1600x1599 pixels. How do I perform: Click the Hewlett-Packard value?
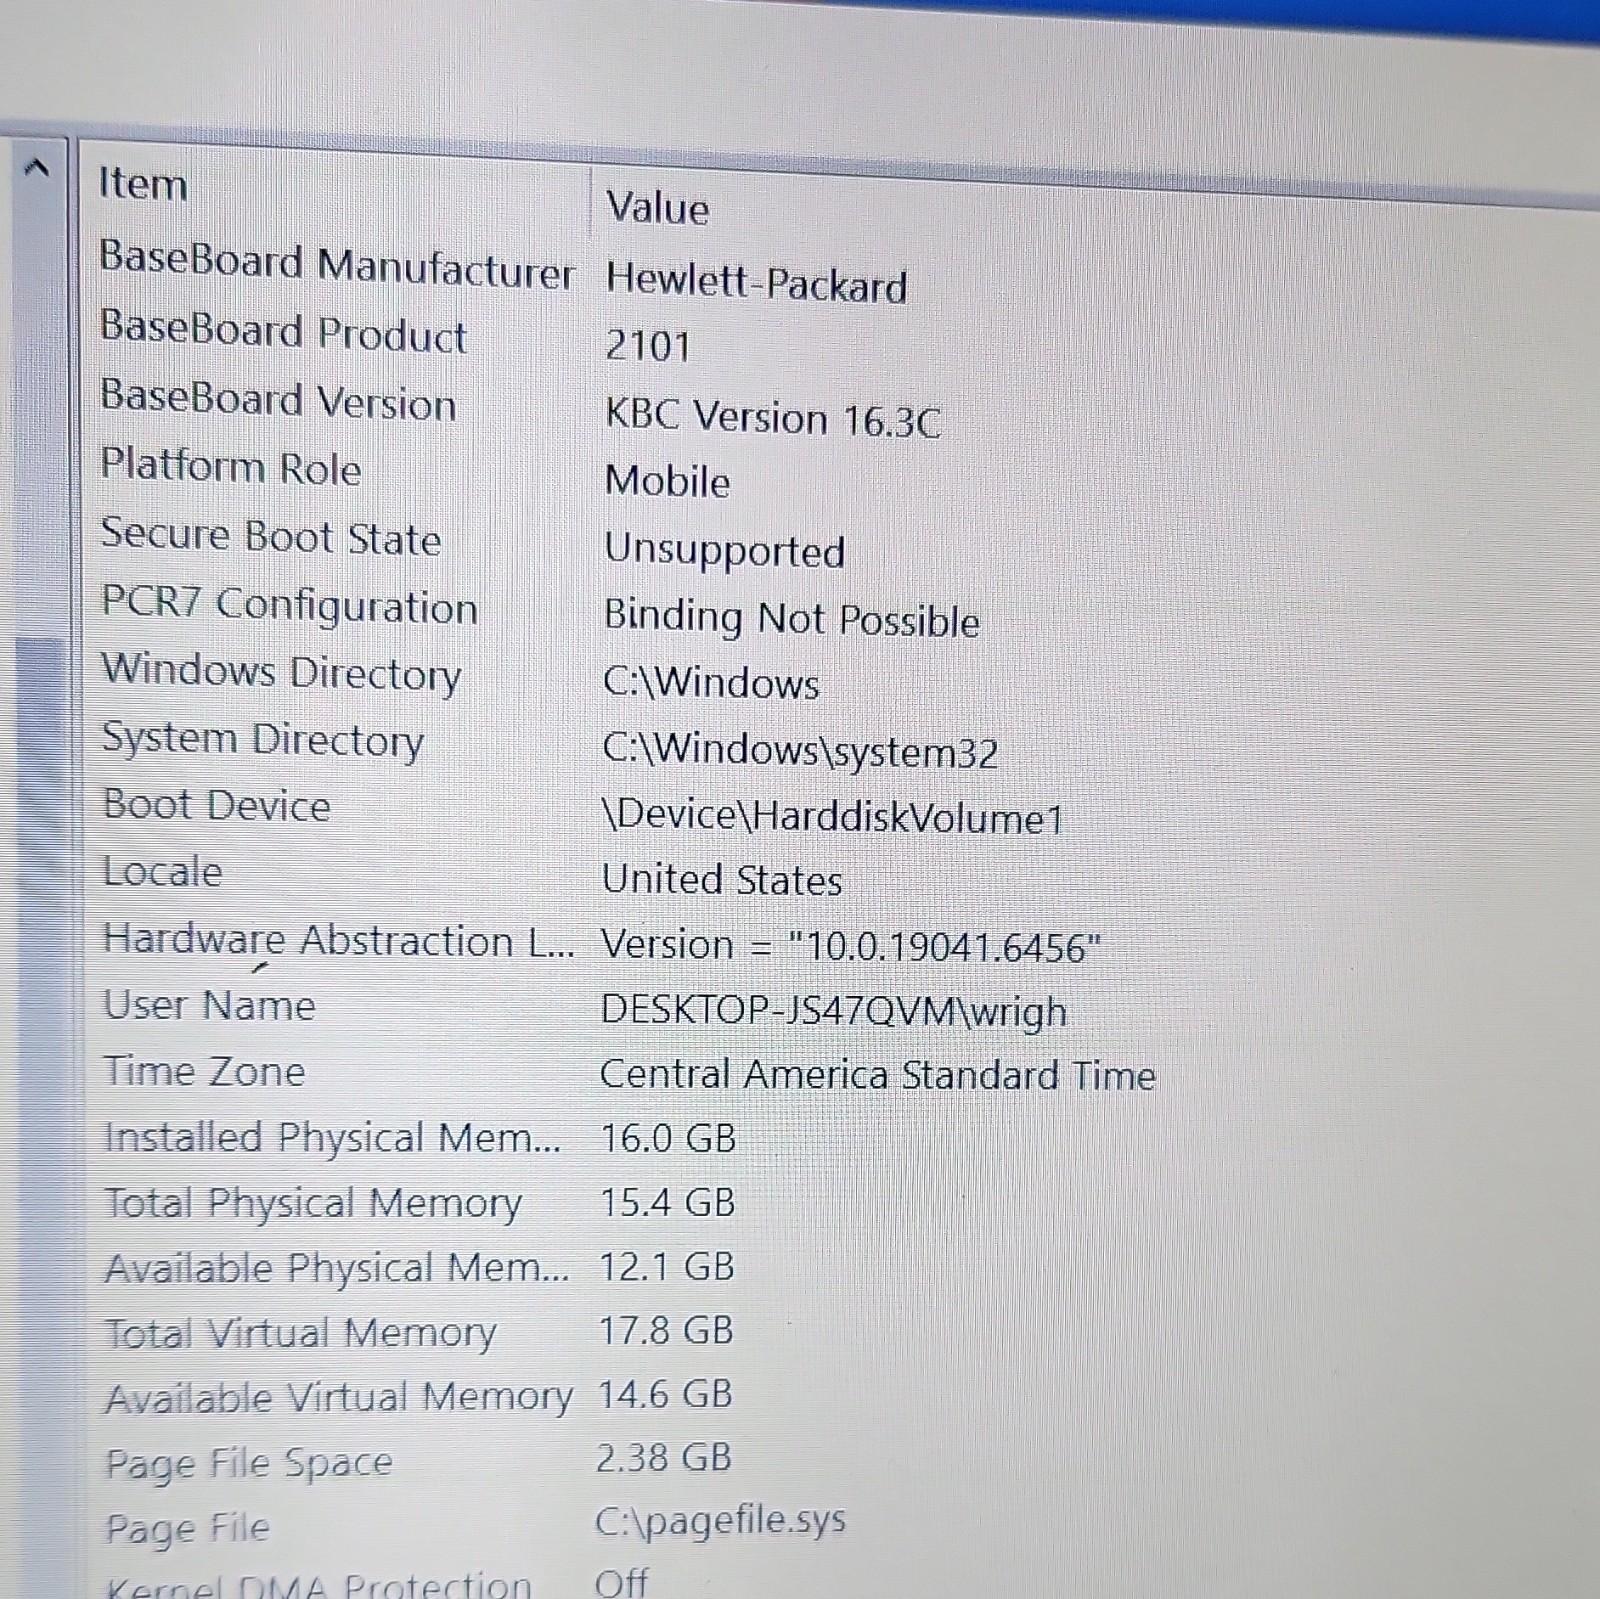pyautogui.click(x=756, y=282)
